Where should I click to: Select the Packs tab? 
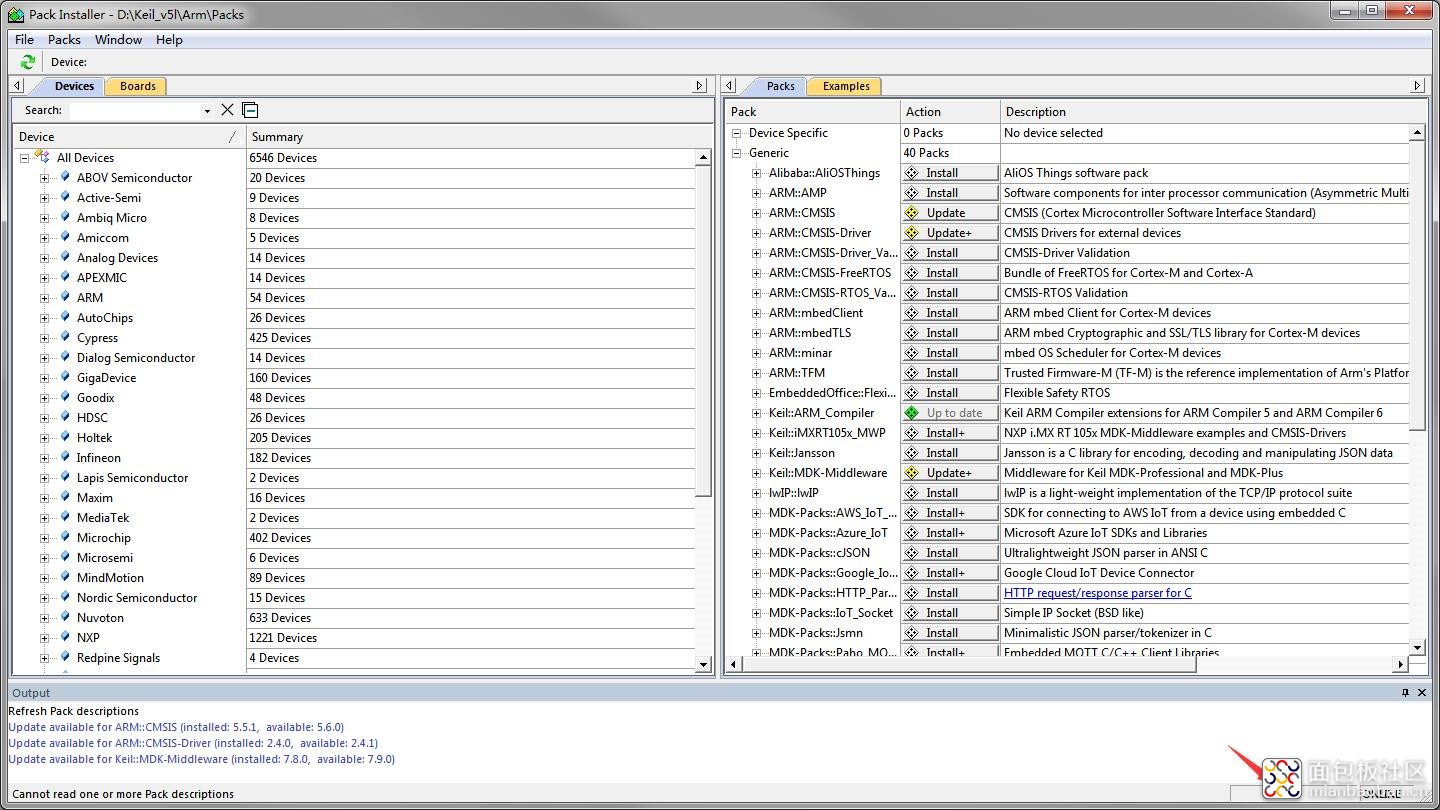(x=780, y=86)
